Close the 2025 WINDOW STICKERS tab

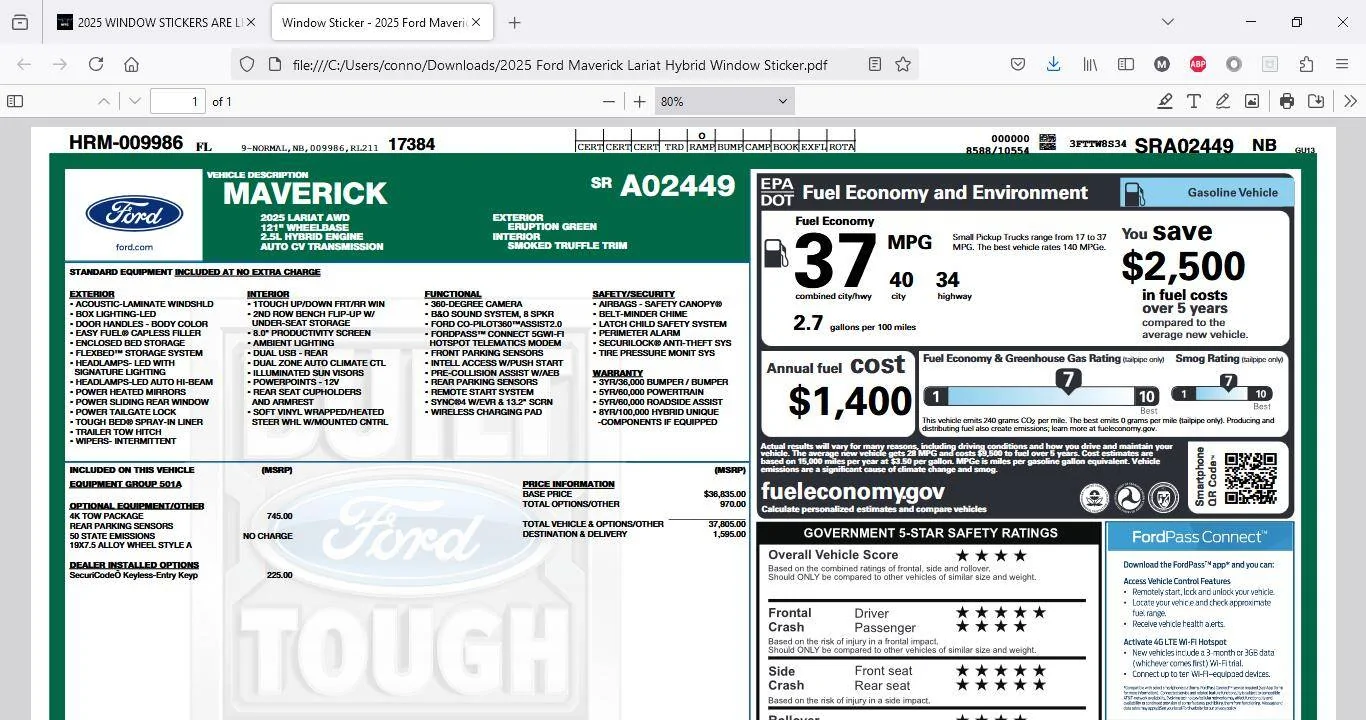click(x=251, y=22)
